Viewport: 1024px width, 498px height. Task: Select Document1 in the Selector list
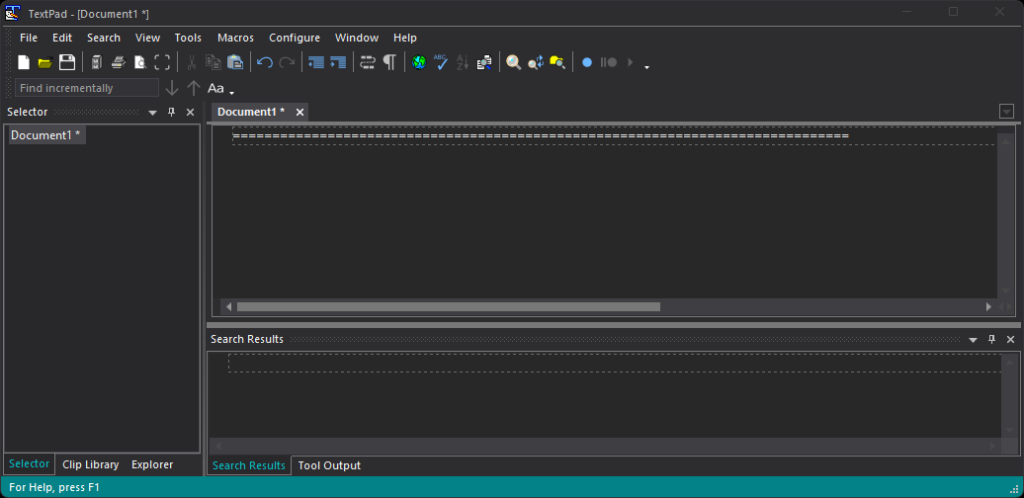pyautogui.click(x=46, y=135)
